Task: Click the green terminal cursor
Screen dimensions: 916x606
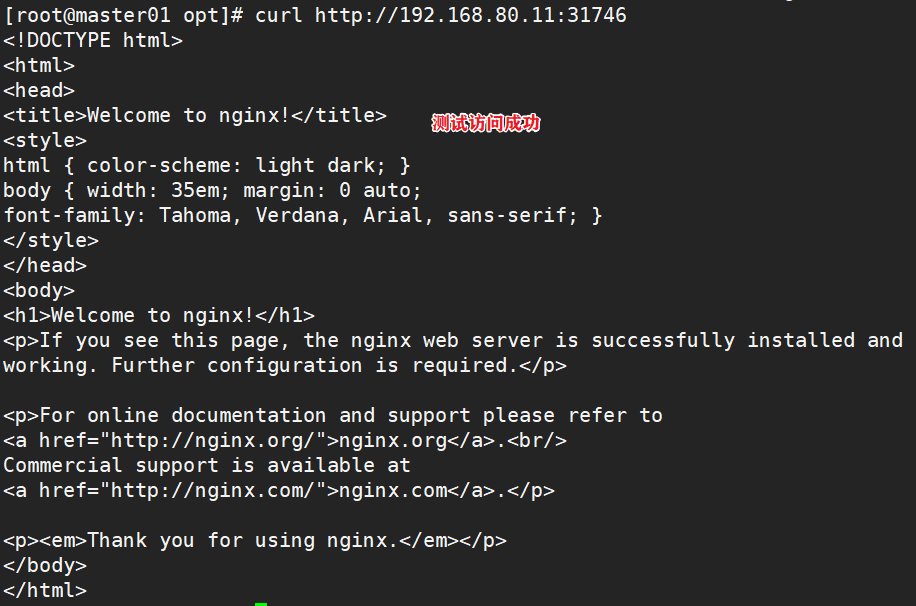Action: coord(261,603)
